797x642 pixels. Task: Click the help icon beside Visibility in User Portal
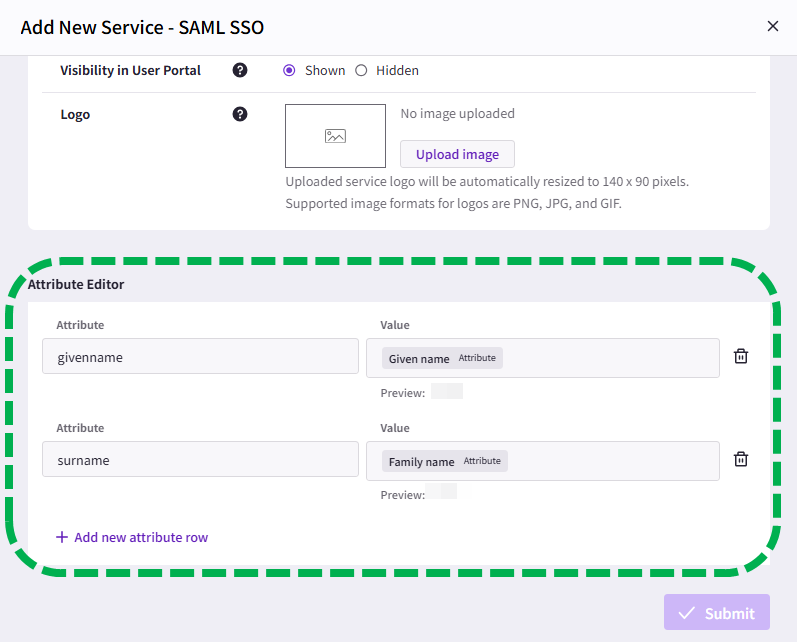point(240,70)
